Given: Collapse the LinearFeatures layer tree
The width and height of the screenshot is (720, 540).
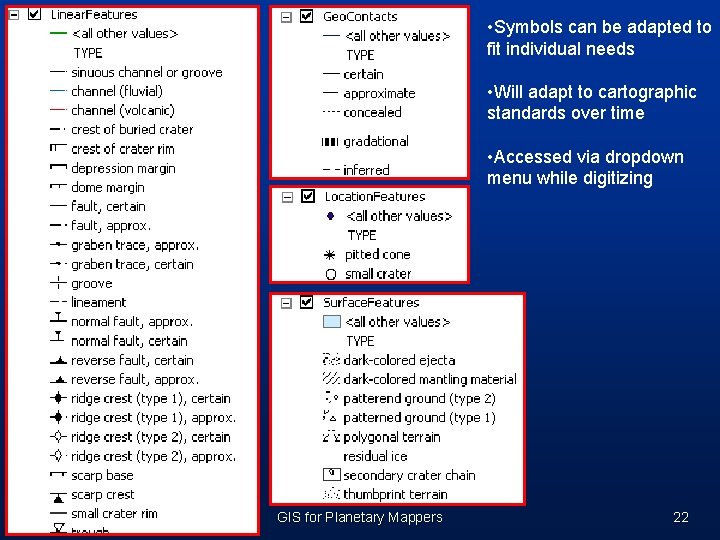Looking at the screenshot, I should click(x=14, y=15).
